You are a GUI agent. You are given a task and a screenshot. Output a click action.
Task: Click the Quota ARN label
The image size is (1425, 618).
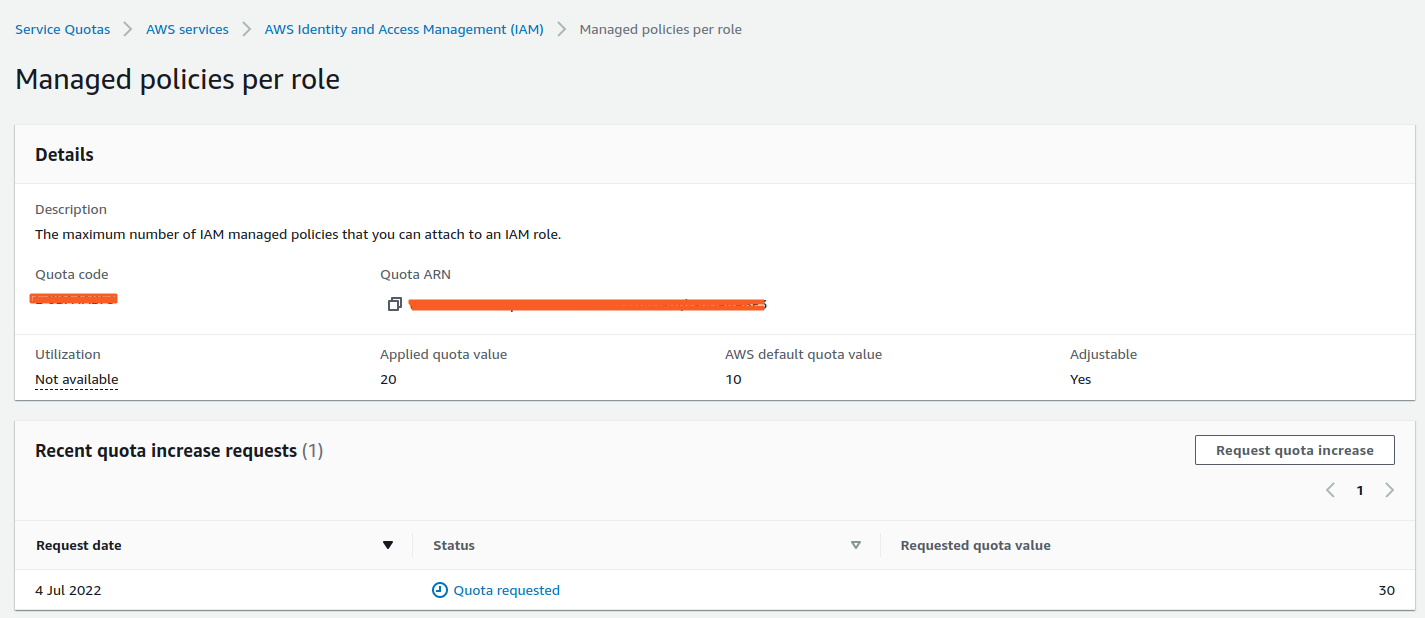coord(415,274)
